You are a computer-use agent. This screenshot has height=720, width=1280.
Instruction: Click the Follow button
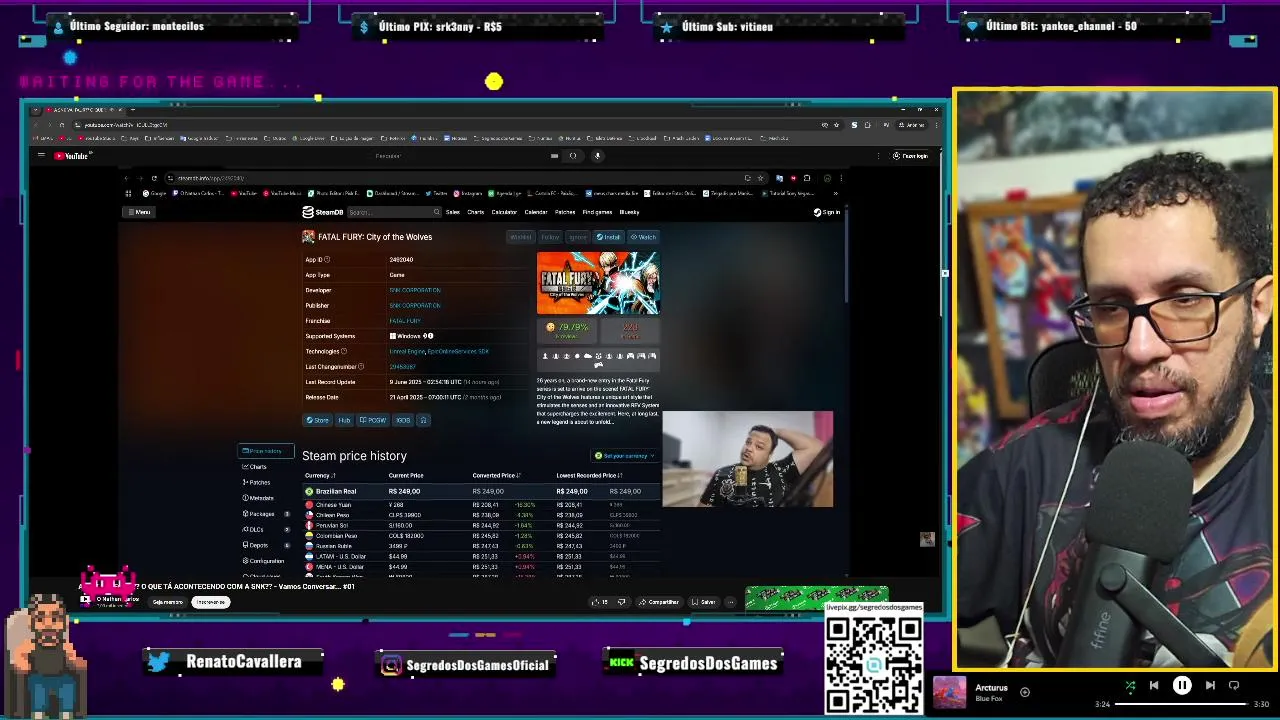pos(550,237)
